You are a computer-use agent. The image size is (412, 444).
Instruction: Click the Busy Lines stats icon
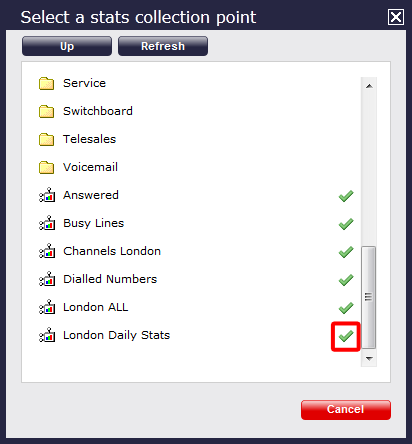tap(47, 223)
